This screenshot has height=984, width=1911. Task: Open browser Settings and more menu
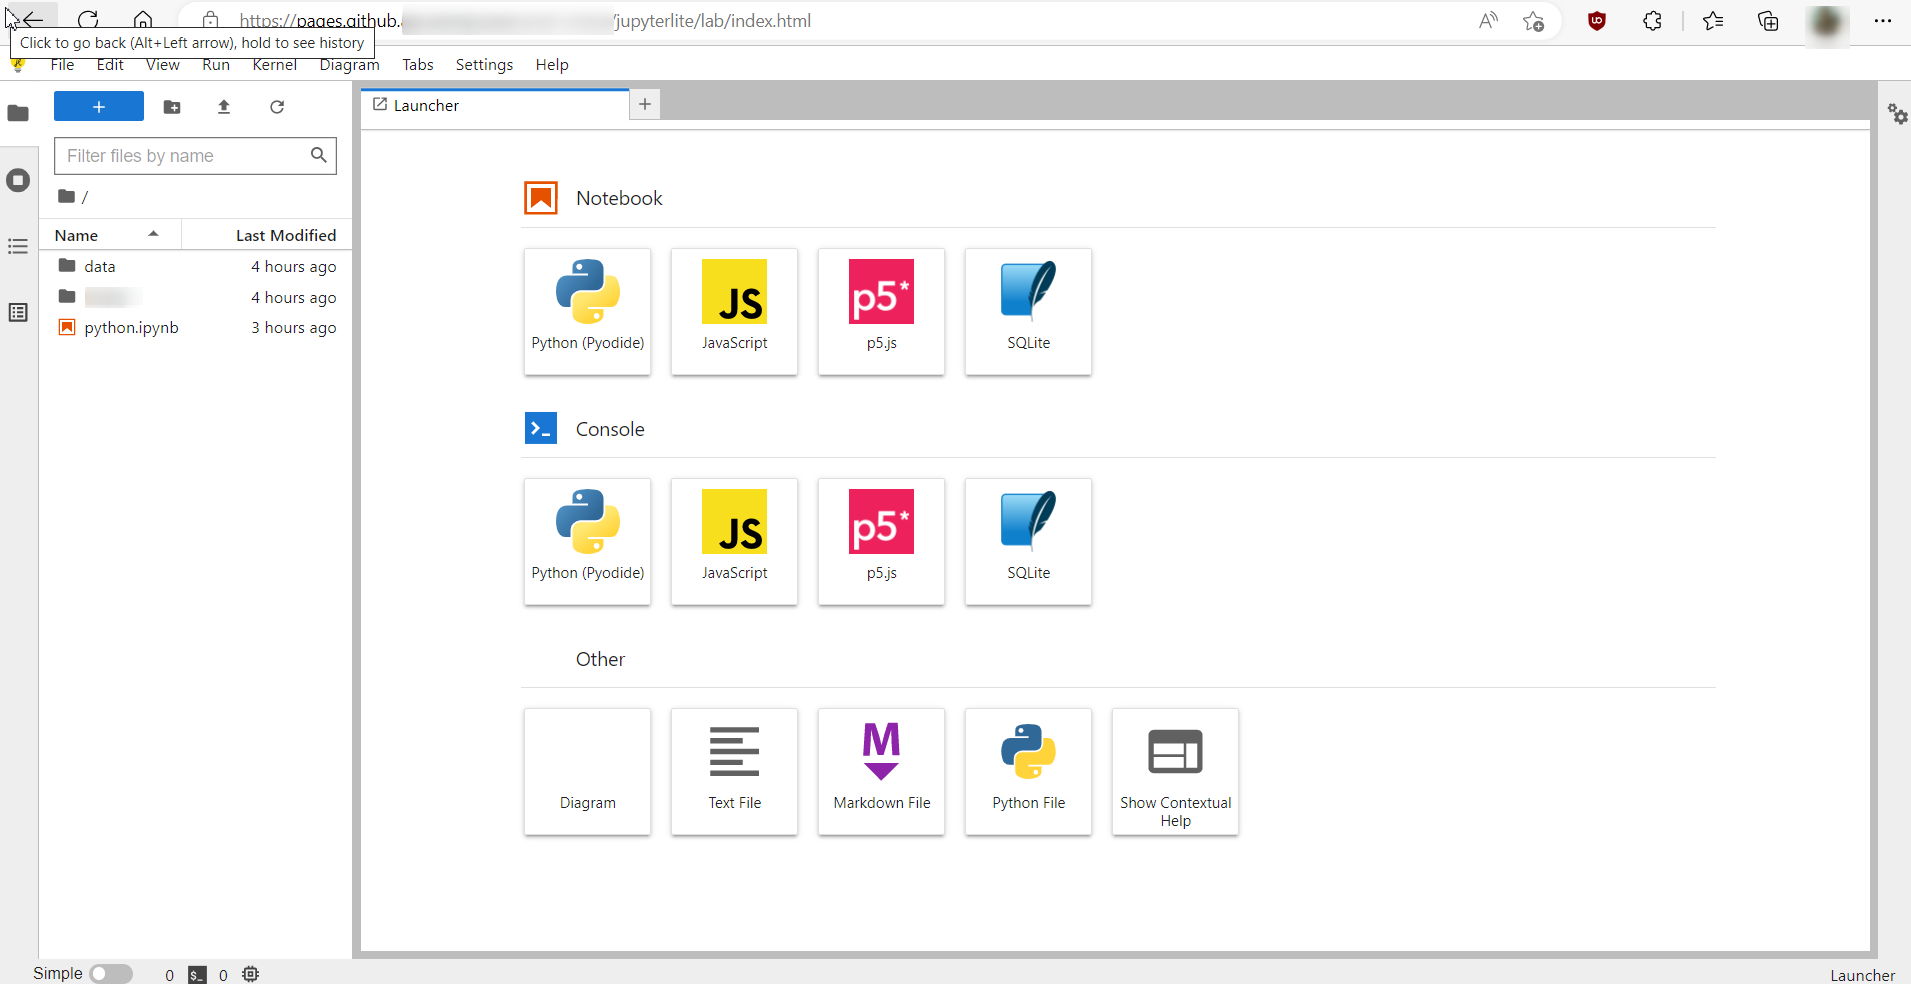pos(1883,21)
